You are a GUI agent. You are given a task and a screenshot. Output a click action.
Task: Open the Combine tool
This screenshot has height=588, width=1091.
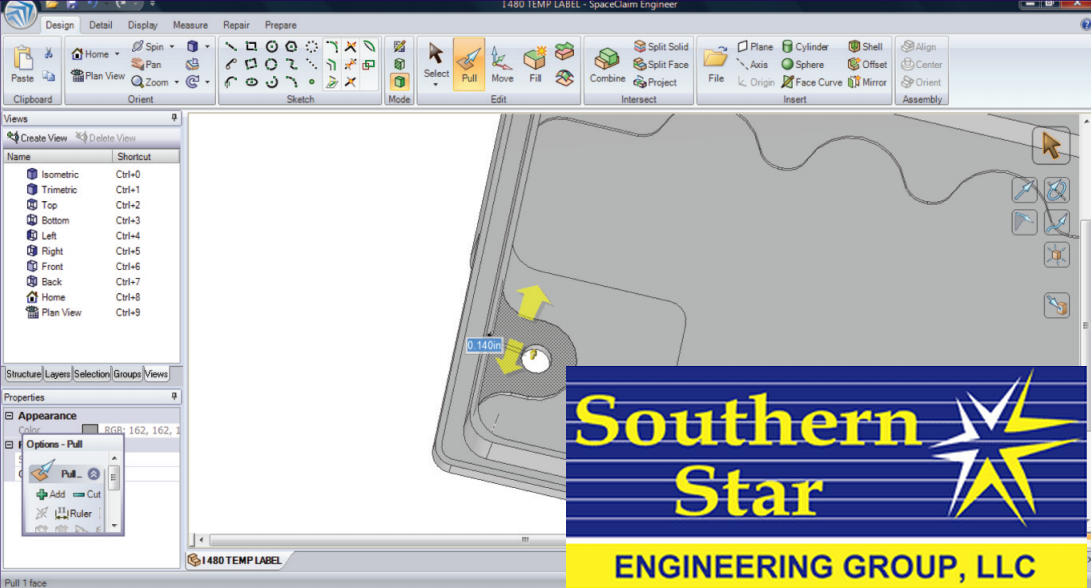pyautogui.click(x=607, y=64)
